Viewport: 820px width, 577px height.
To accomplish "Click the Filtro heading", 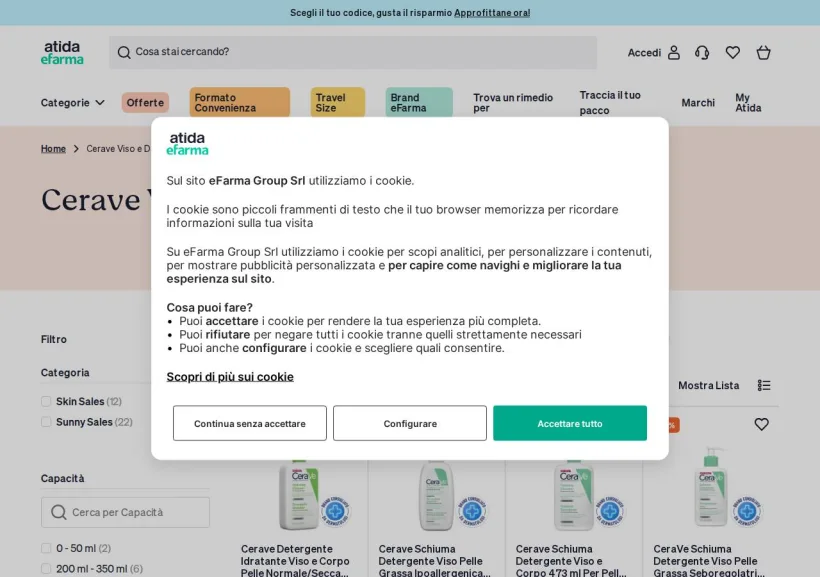I will pos(54,339).
